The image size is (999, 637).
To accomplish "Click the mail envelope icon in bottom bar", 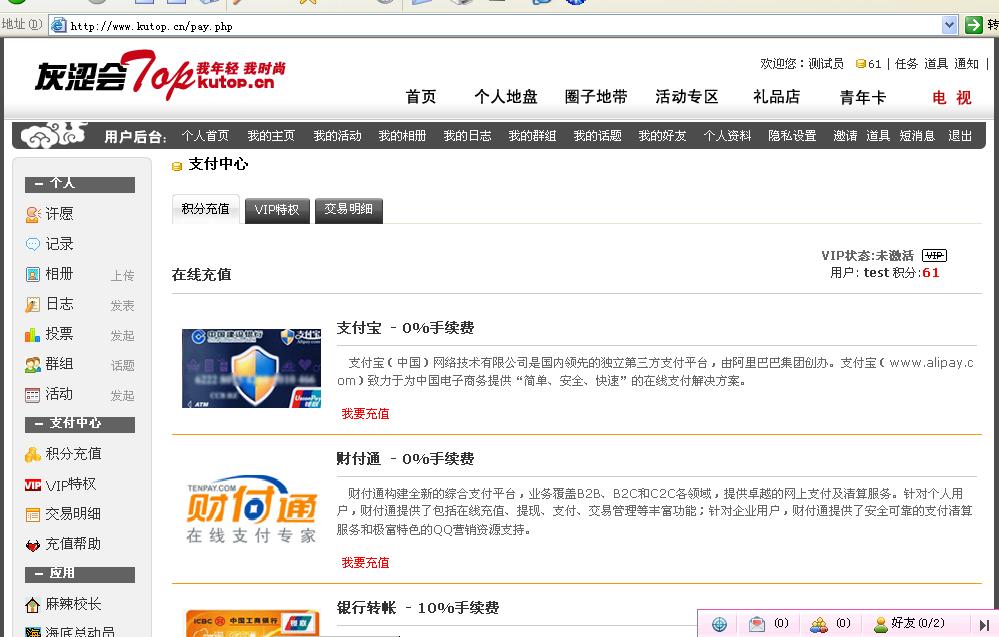I will [756, 624].
